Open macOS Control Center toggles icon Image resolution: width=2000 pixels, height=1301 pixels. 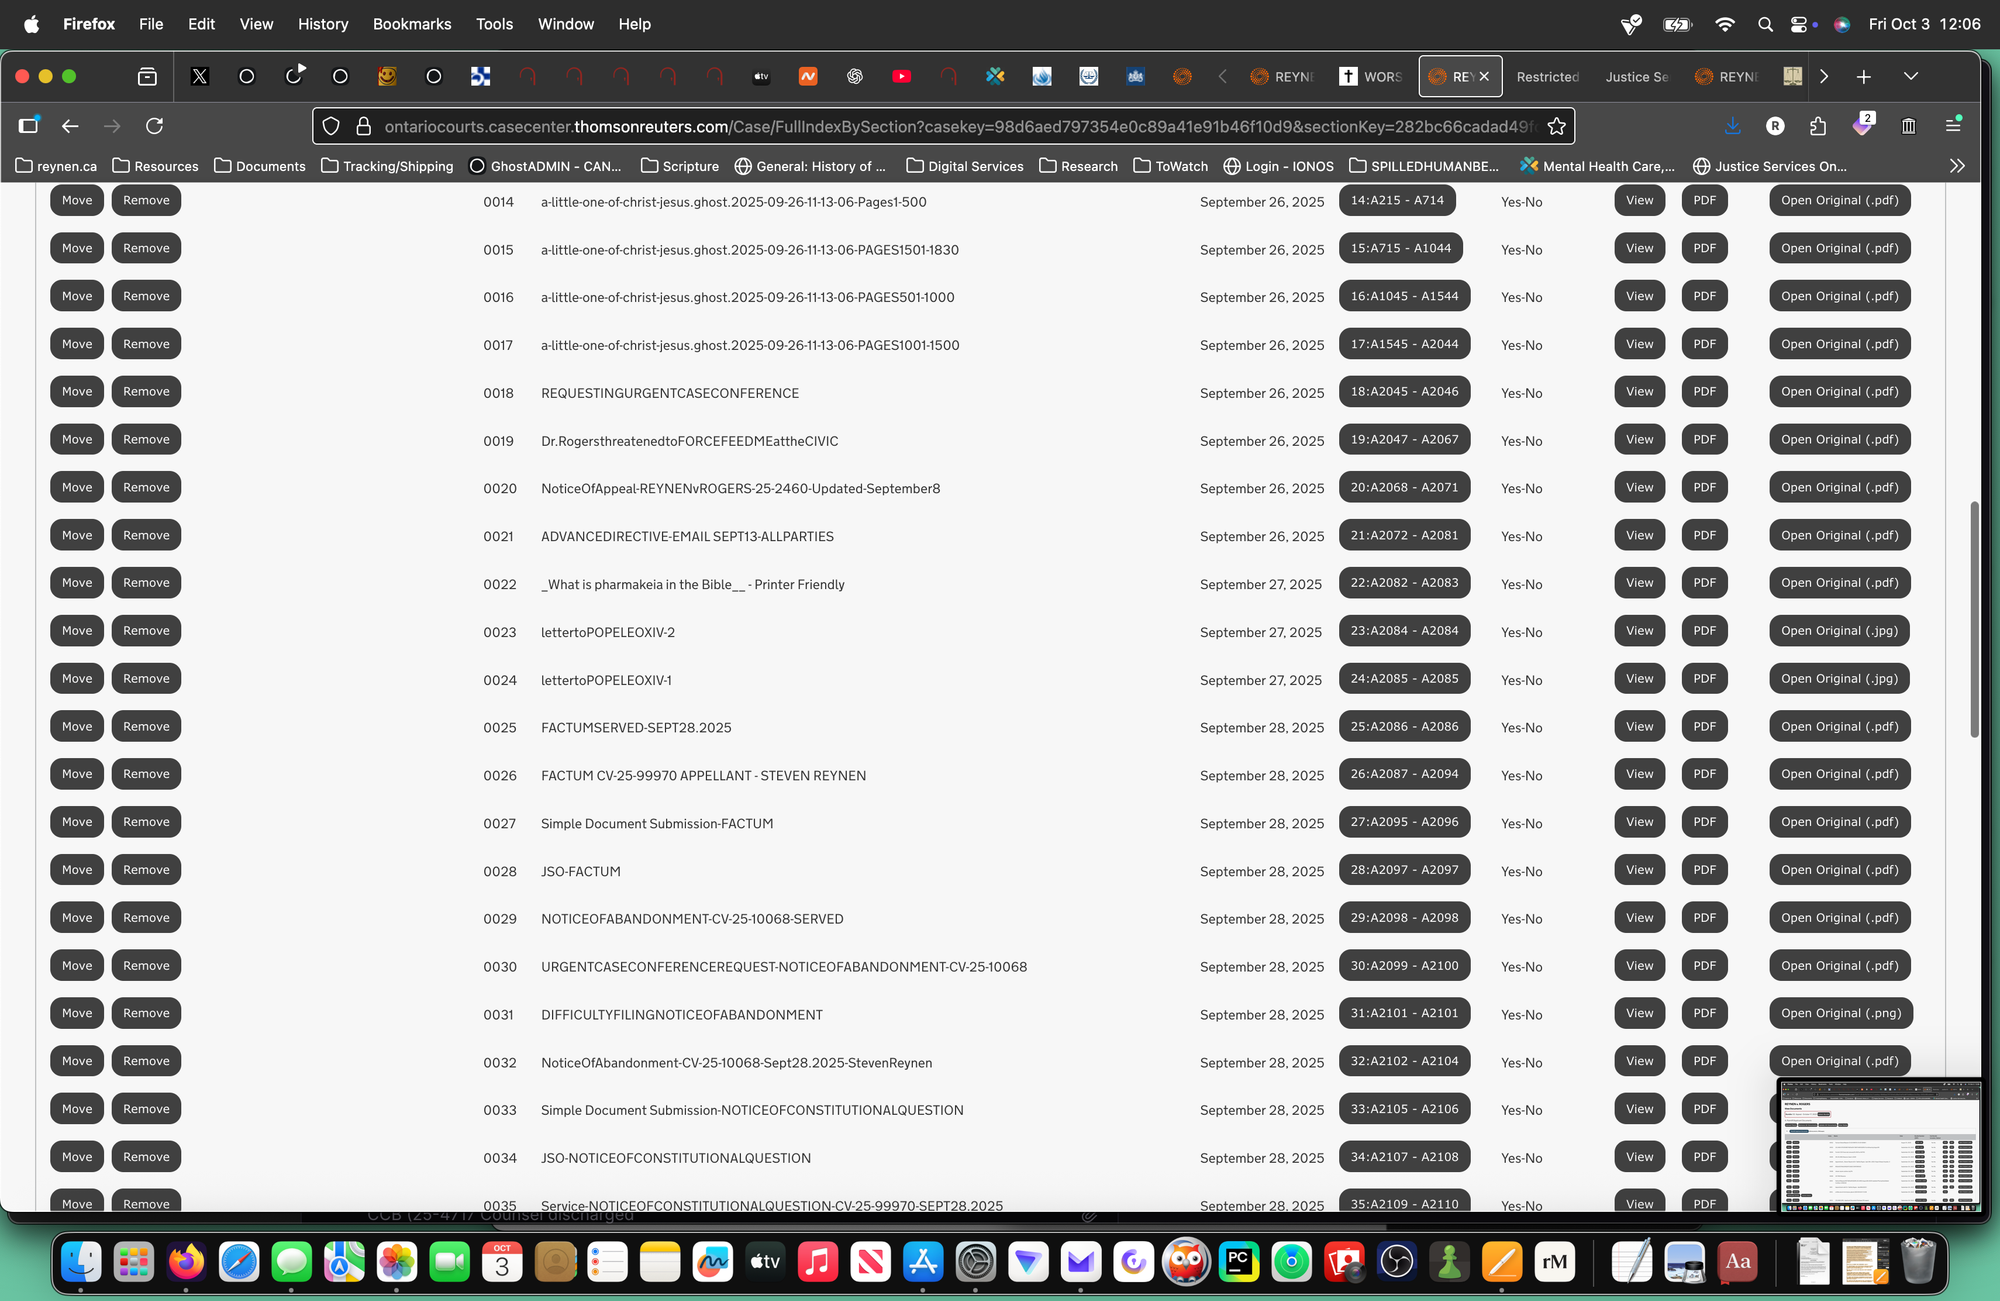[x=1799, y=24]
